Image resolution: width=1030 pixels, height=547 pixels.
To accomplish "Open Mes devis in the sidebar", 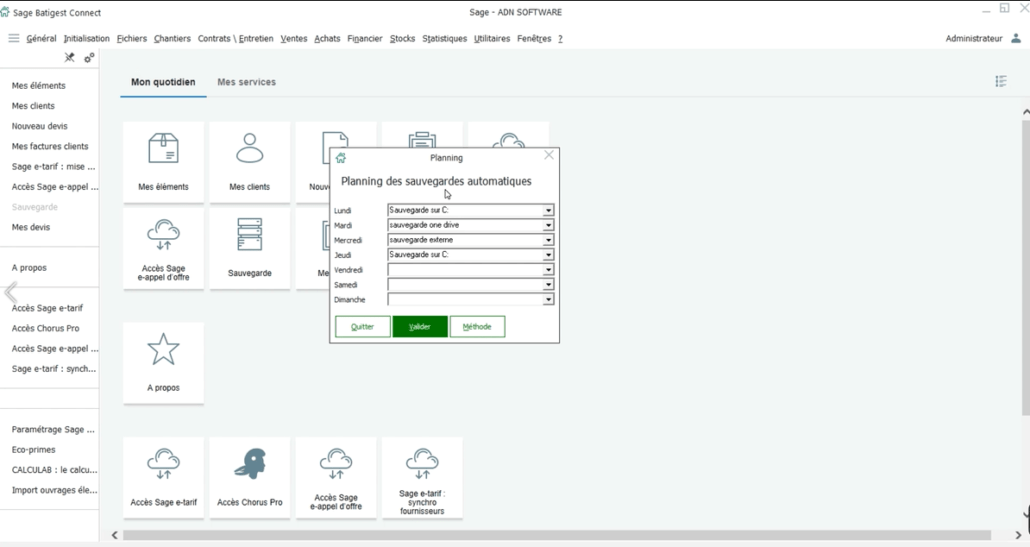I will click(31, 227).
